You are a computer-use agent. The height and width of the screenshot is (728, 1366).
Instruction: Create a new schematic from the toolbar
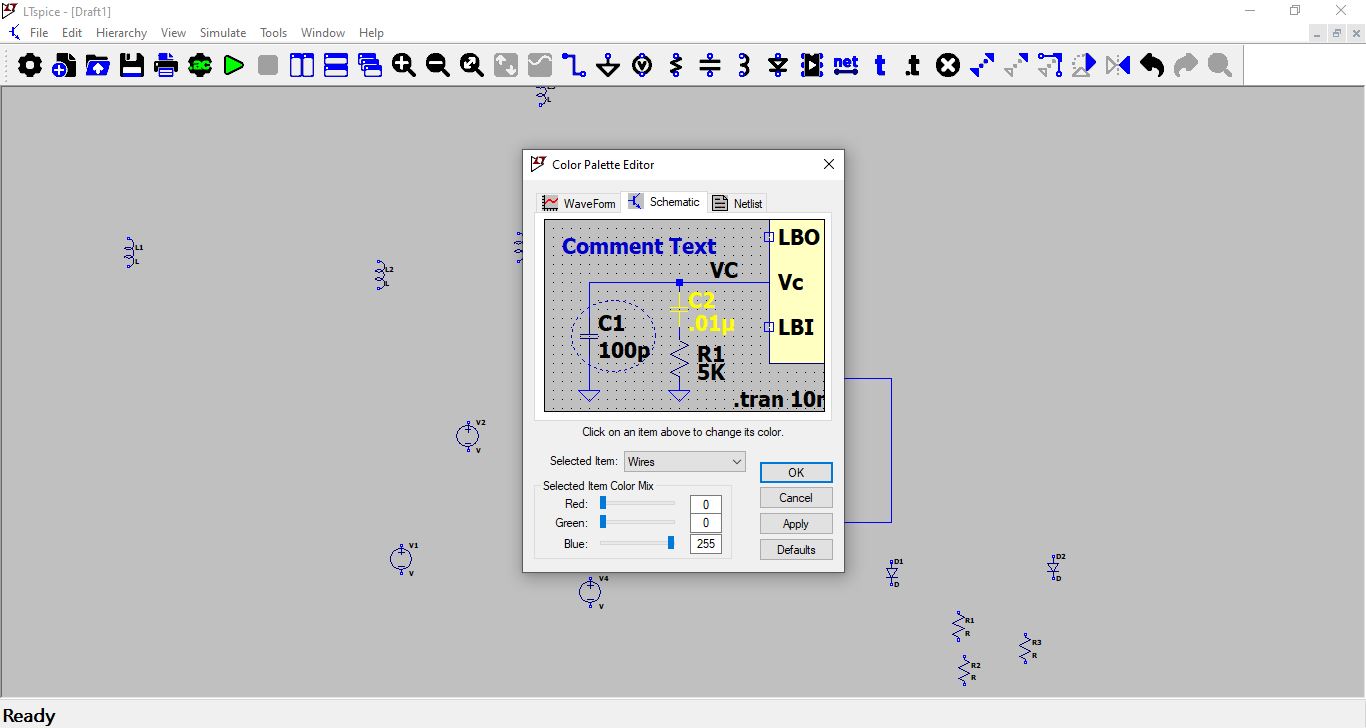(64, 66)
